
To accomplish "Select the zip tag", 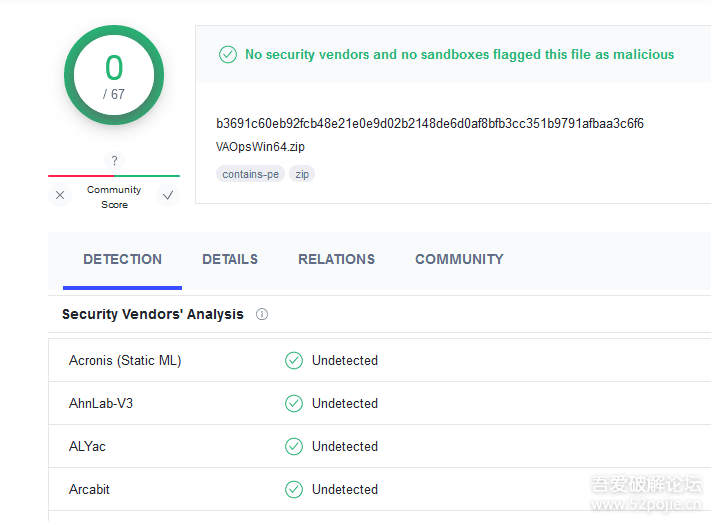I will pyautogui.click(x=301, y=174).
